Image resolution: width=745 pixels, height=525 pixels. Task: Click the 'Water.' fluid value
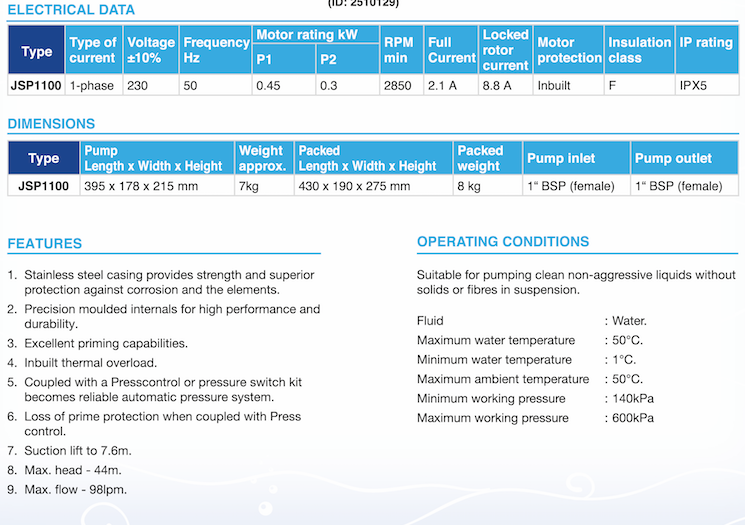click(630, 321)
